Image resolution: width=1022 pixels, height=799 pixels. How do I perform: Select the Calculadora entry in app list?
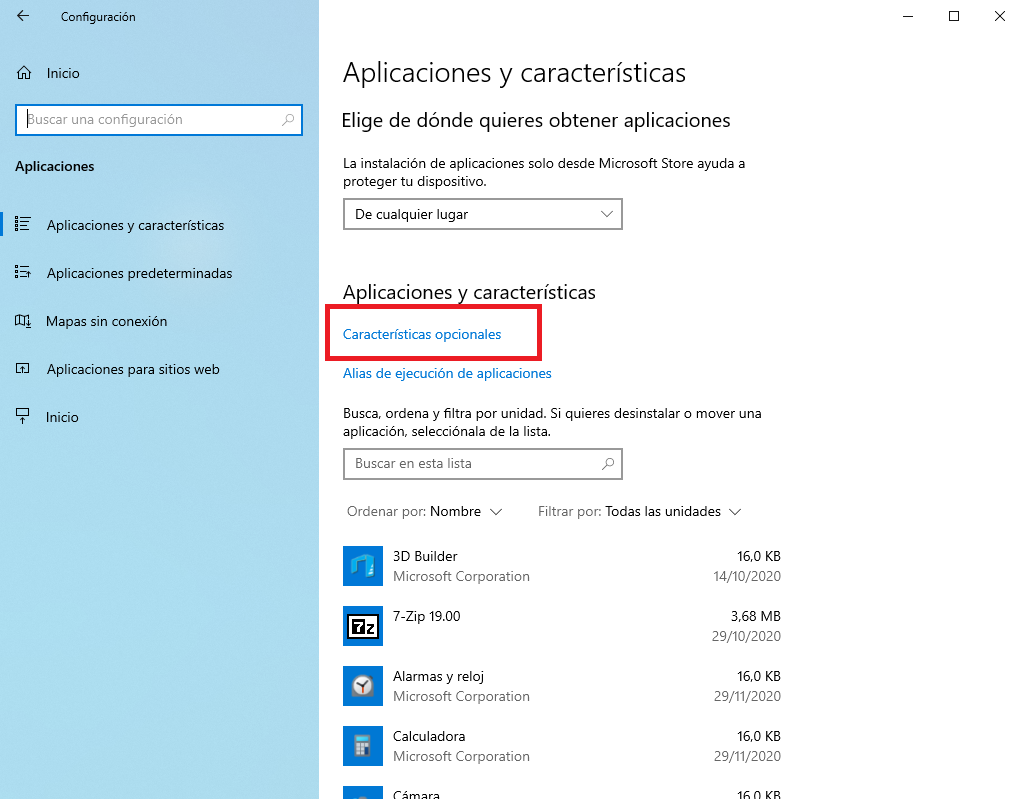point(560,746)
